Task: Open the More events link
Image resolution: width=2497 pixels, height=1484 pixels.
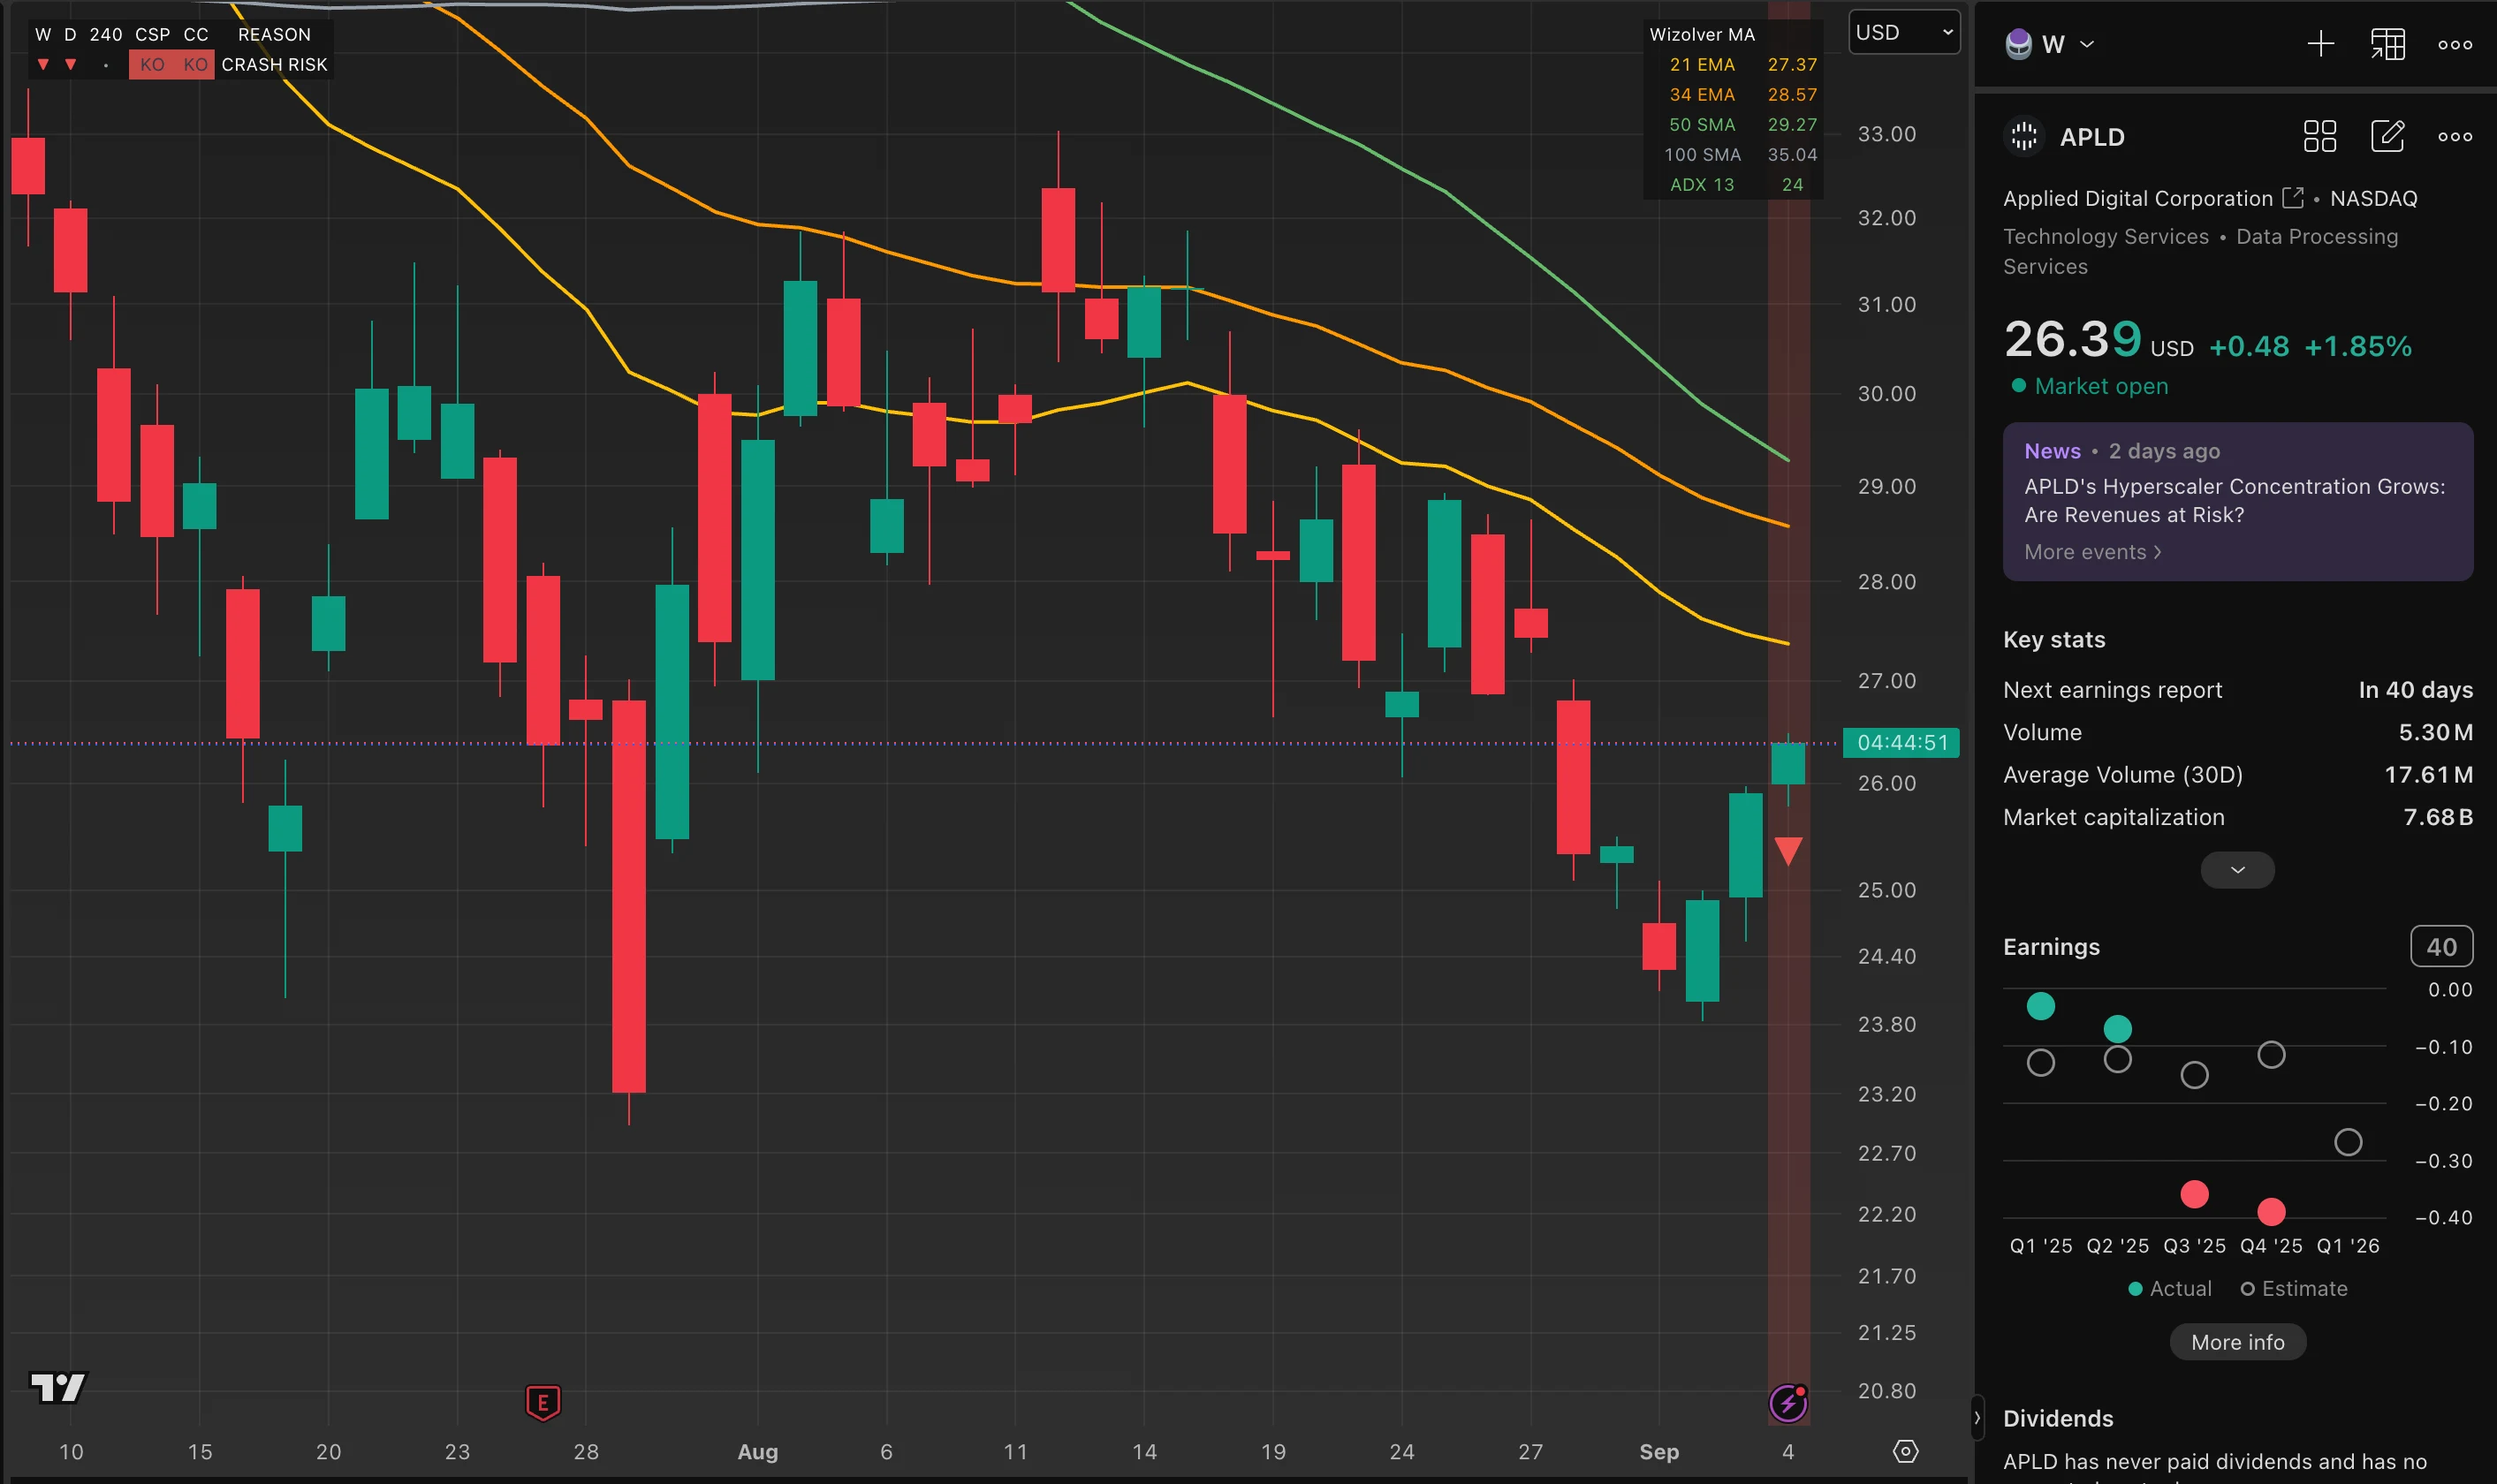Action: pos(2092,552)
